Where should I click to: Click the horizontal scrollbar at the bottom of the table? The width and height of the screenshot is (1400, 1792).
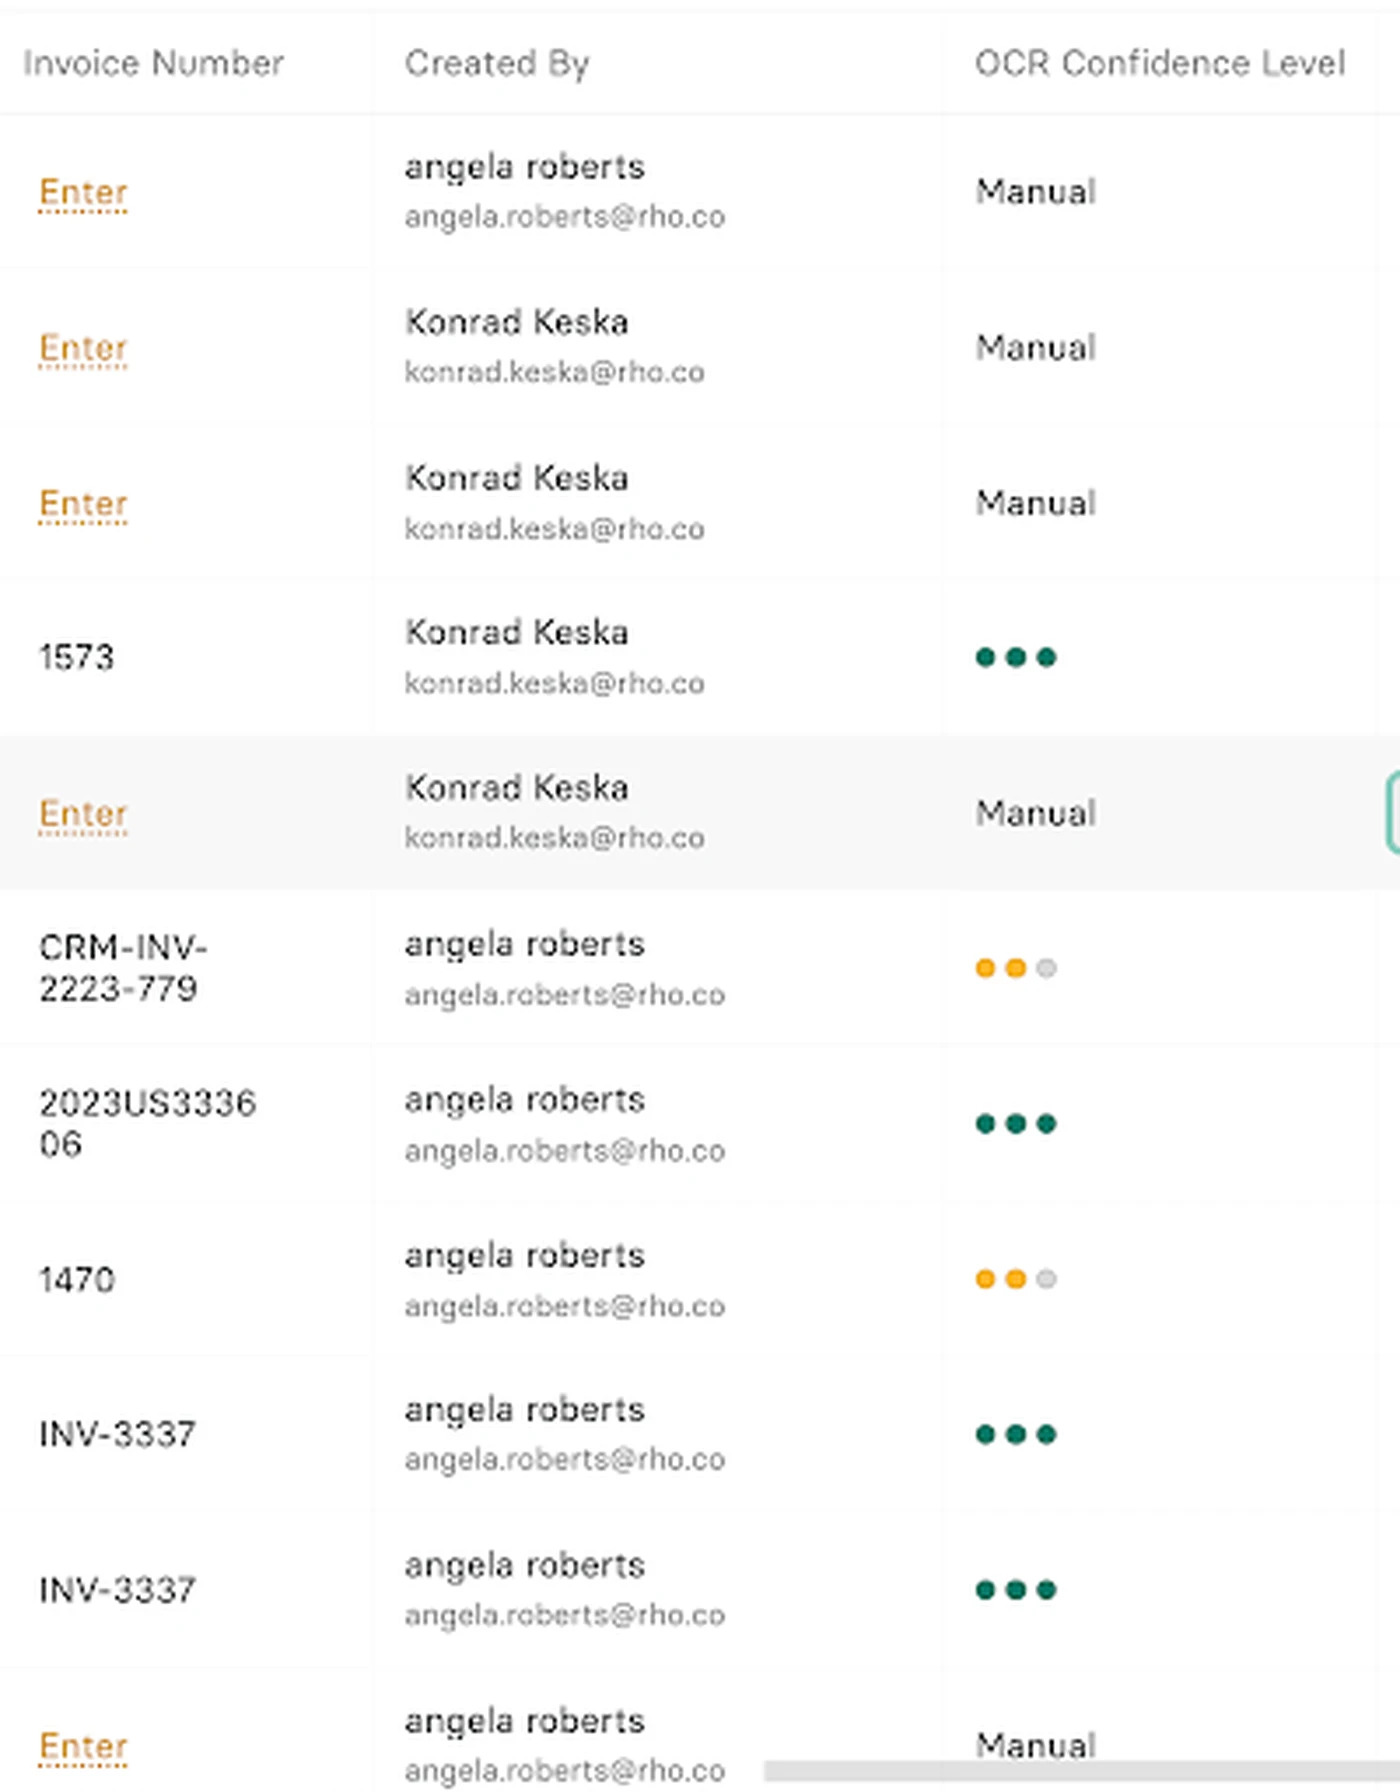(x=1081, y=1771)
